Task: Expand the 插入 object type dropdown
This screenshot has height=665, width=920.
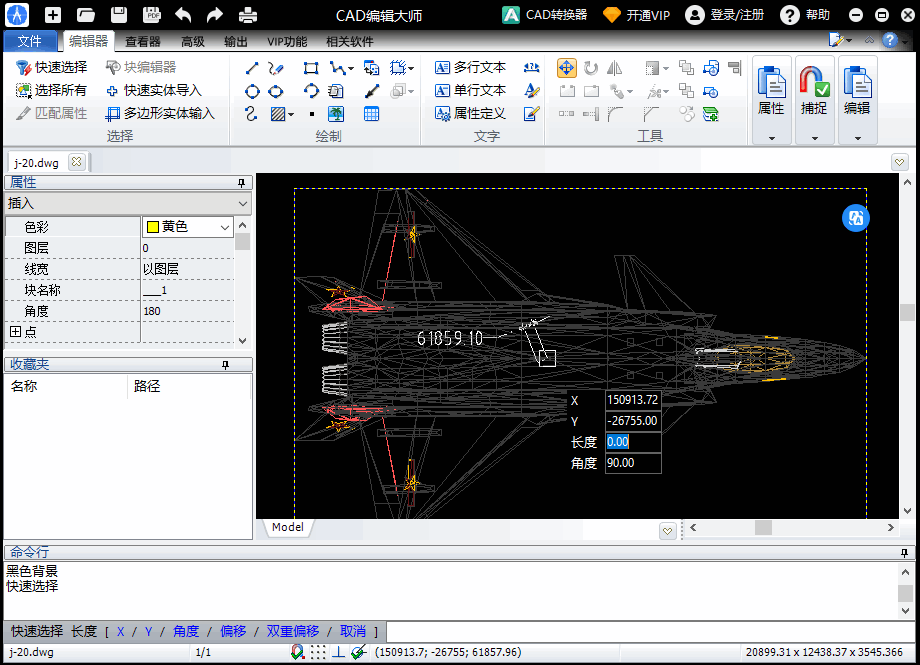Action: pyautogui.click(x=243, y=204)
